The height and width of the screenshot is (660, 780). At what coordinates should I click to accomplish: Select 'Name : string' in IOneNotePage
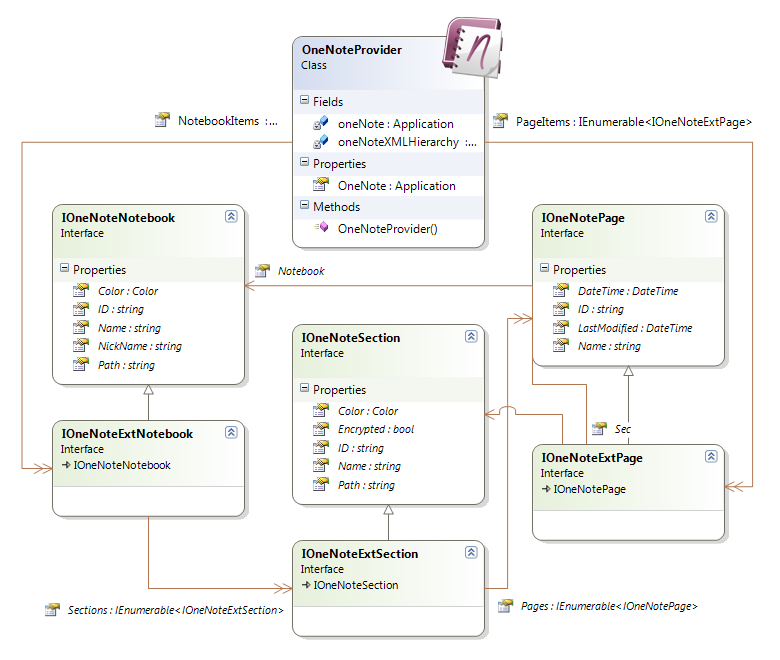(609, 346)
